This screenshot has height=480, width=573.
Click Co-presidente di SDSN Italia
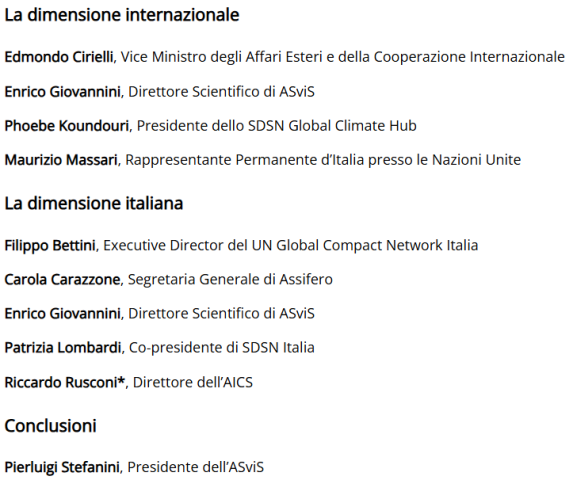coord(222,347)
